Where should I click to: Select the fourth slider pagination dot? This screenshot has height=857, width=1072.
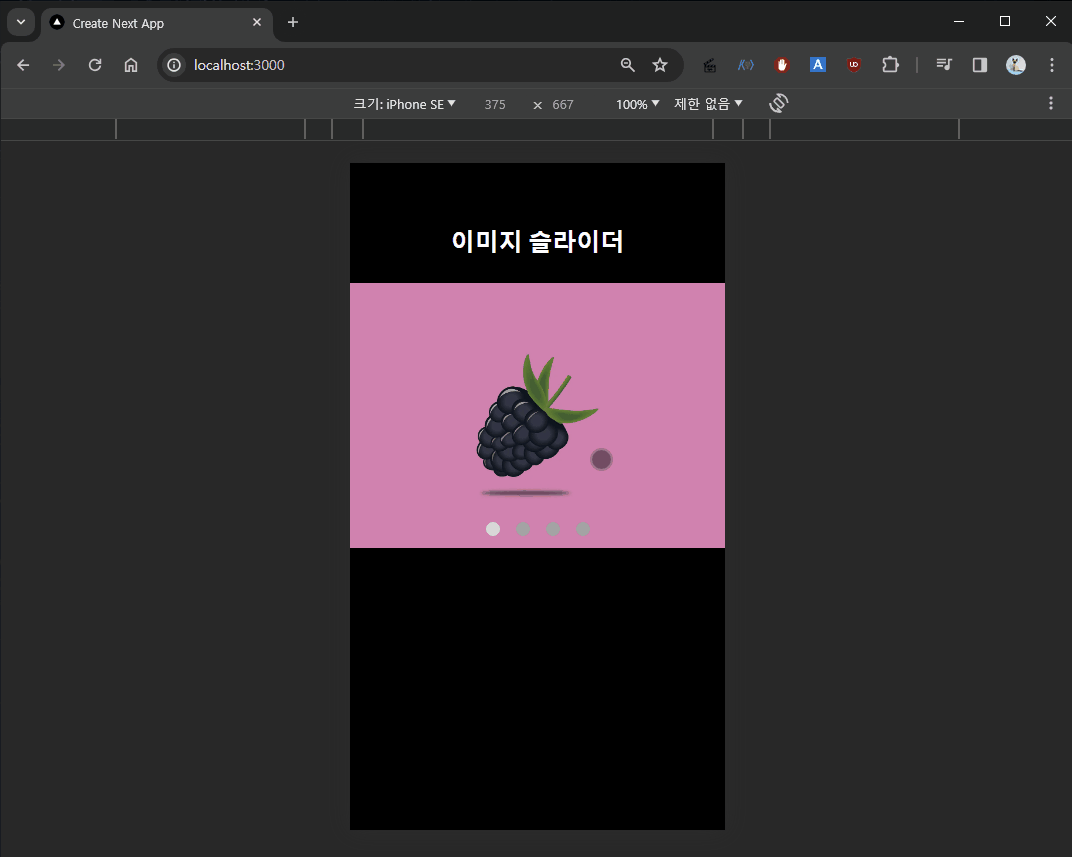[x=583, y=529]
